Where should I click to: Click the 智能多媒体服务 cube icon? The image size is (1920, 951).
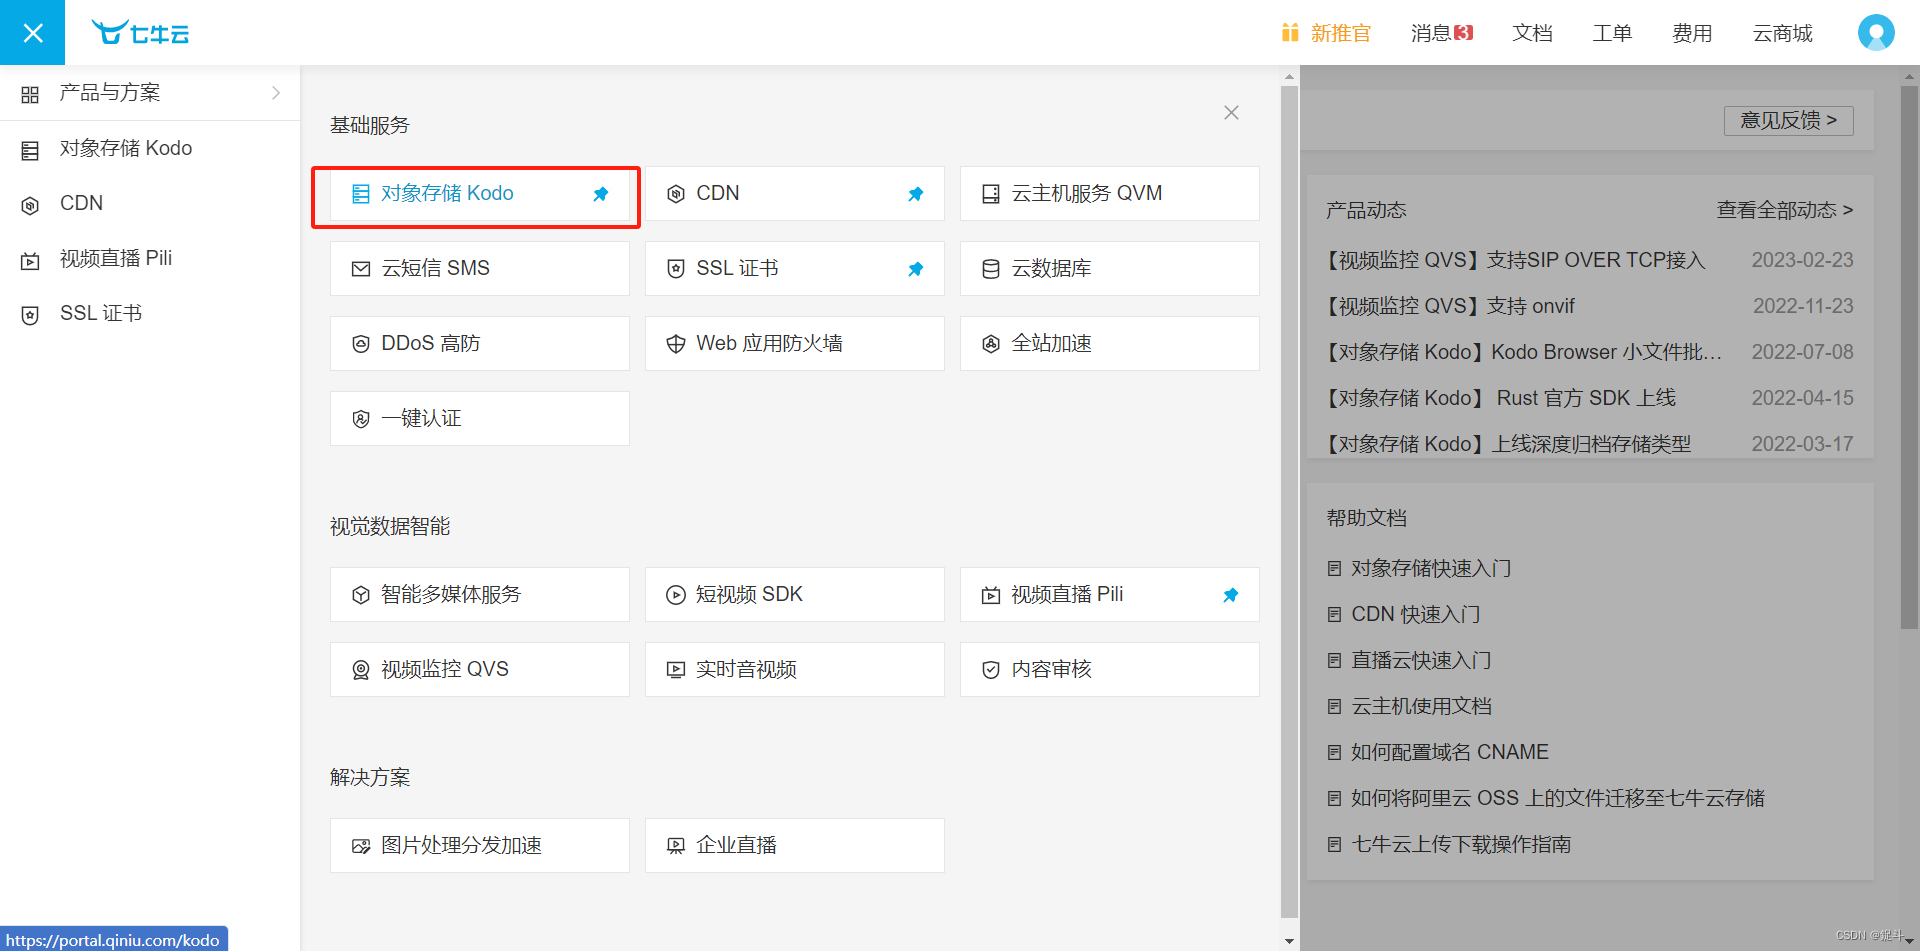tap(361, 595)
